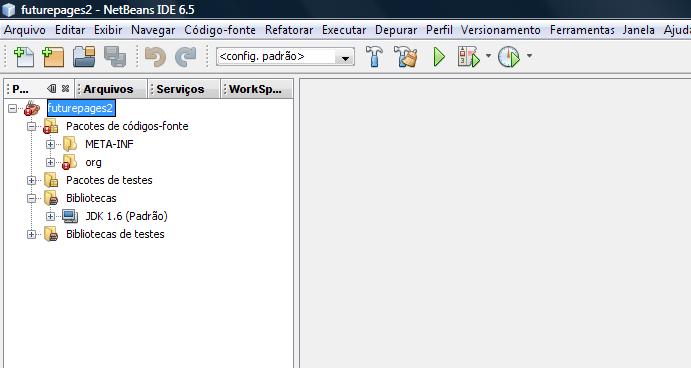Close the Projects panel tab
Viewport: 691px width, 368px height.
click(x=66, y=89)
